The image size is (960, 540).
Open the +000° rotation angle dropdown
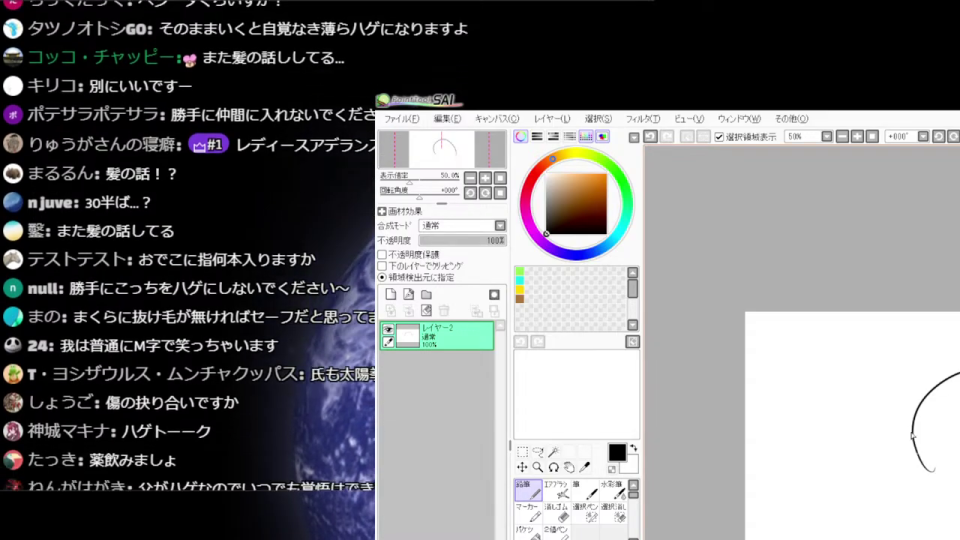[923, 136]
